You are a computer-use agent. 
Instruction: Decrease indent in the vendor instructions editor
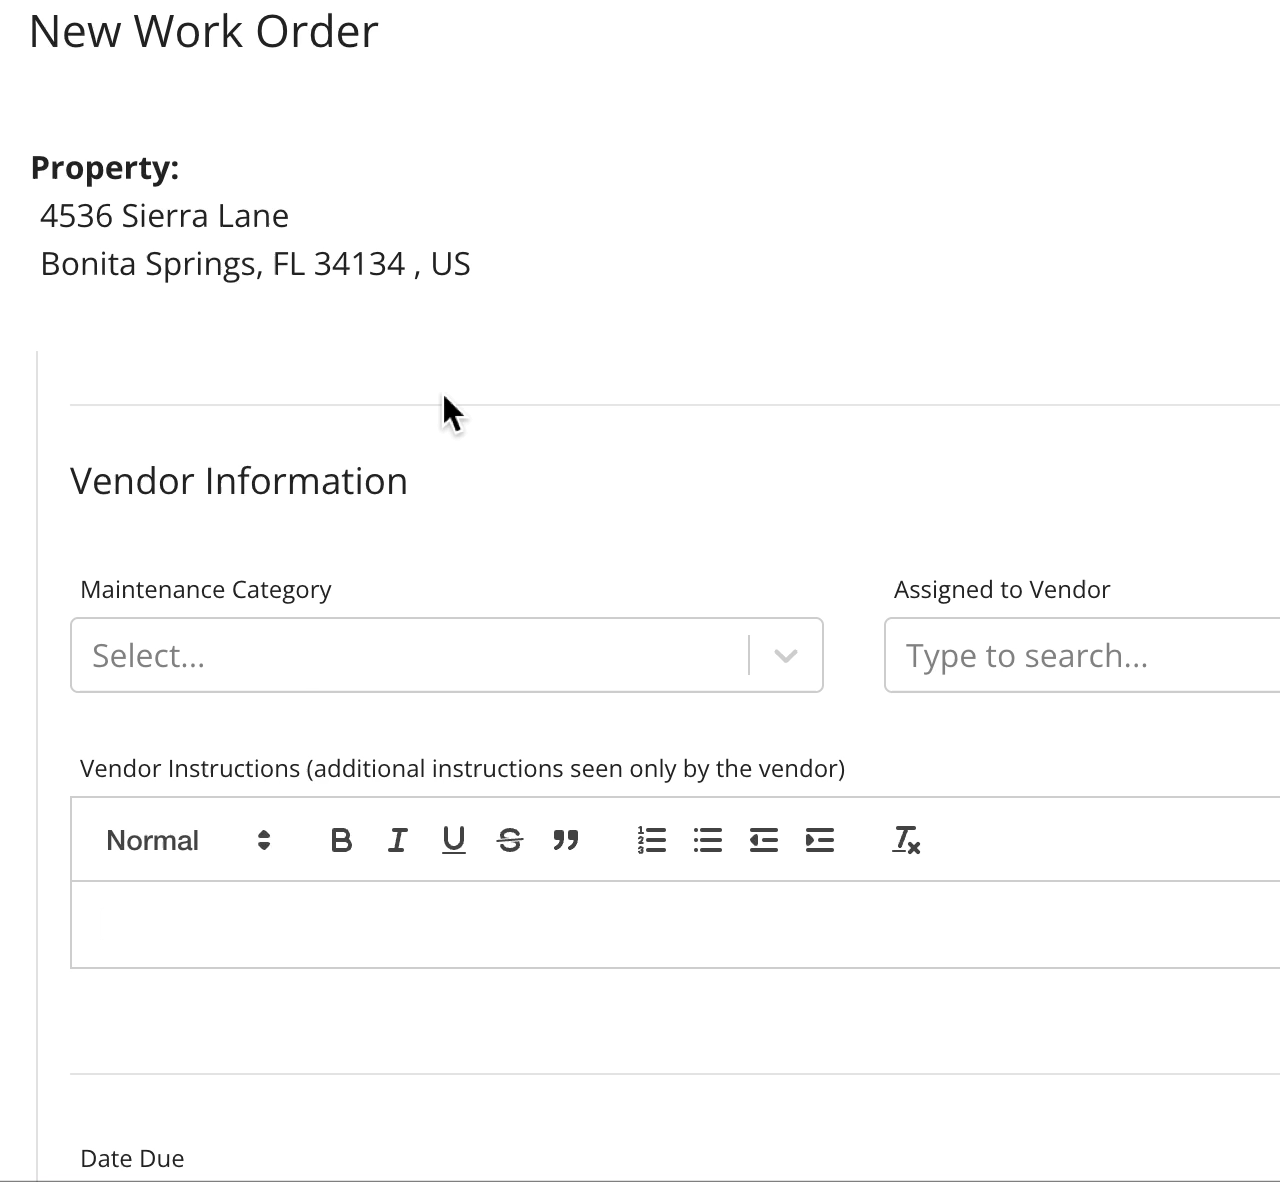tap(763, 840)
